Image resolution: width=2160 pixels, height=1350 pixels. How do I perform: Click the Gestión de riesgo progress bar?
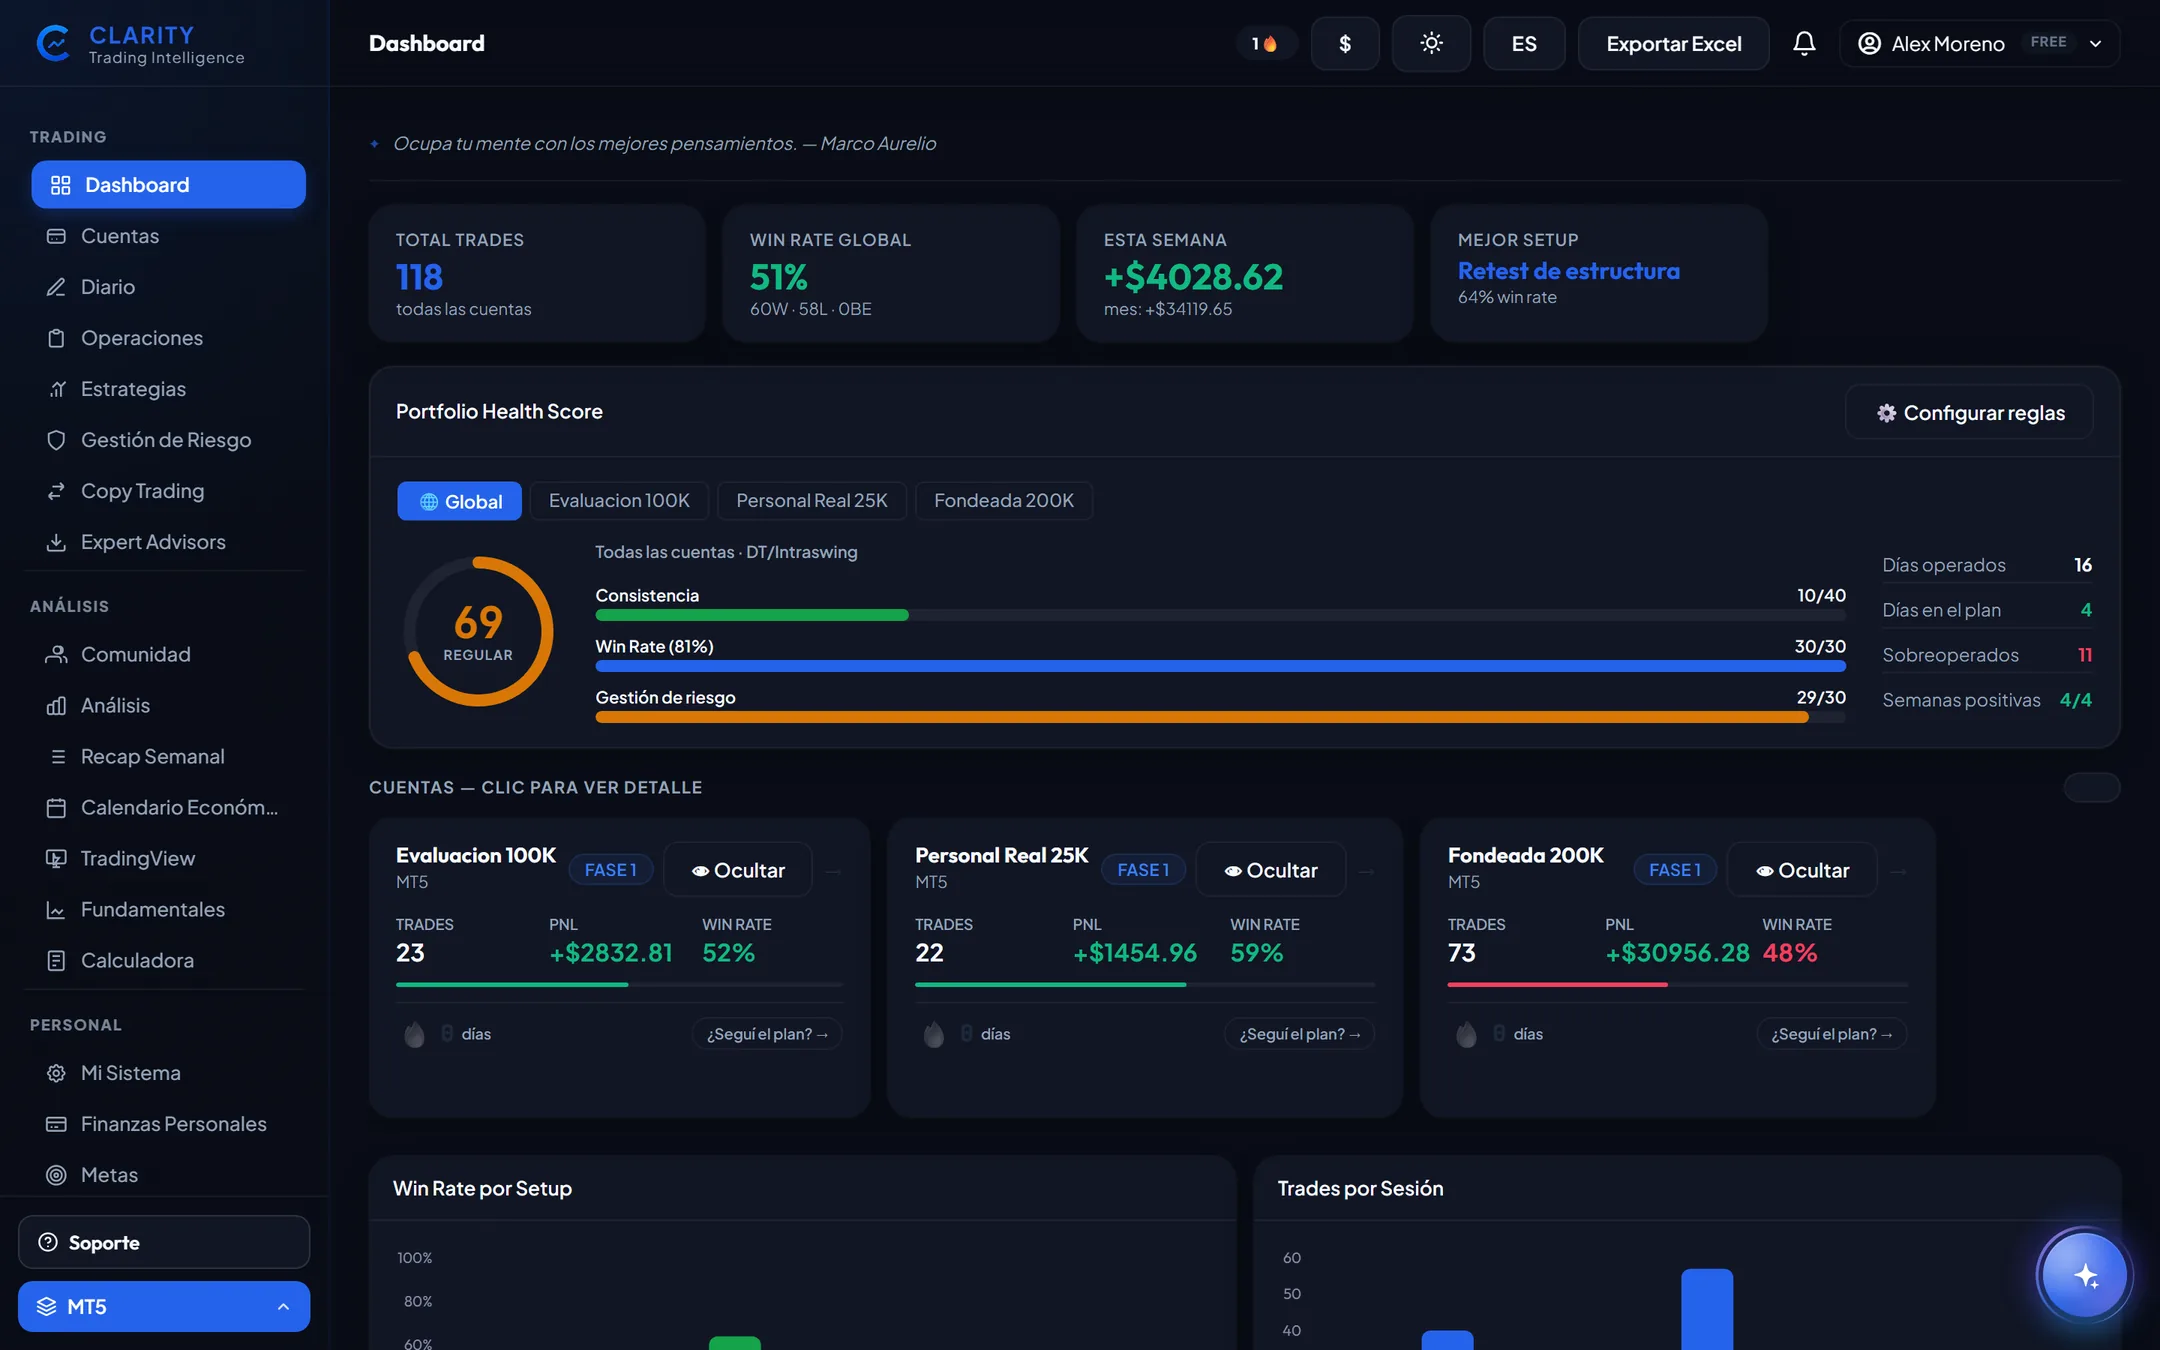point(1220,717)
